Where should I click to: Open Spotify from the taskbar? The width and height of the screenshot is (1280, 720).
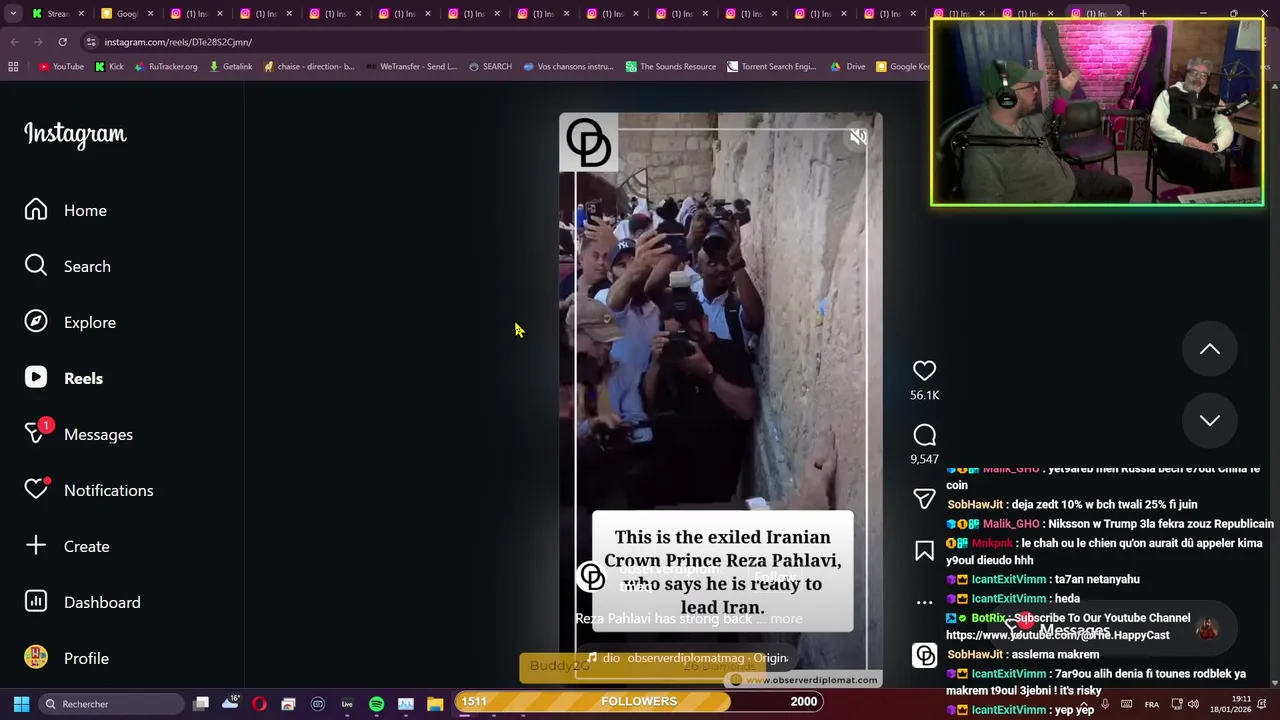(376, 704)
